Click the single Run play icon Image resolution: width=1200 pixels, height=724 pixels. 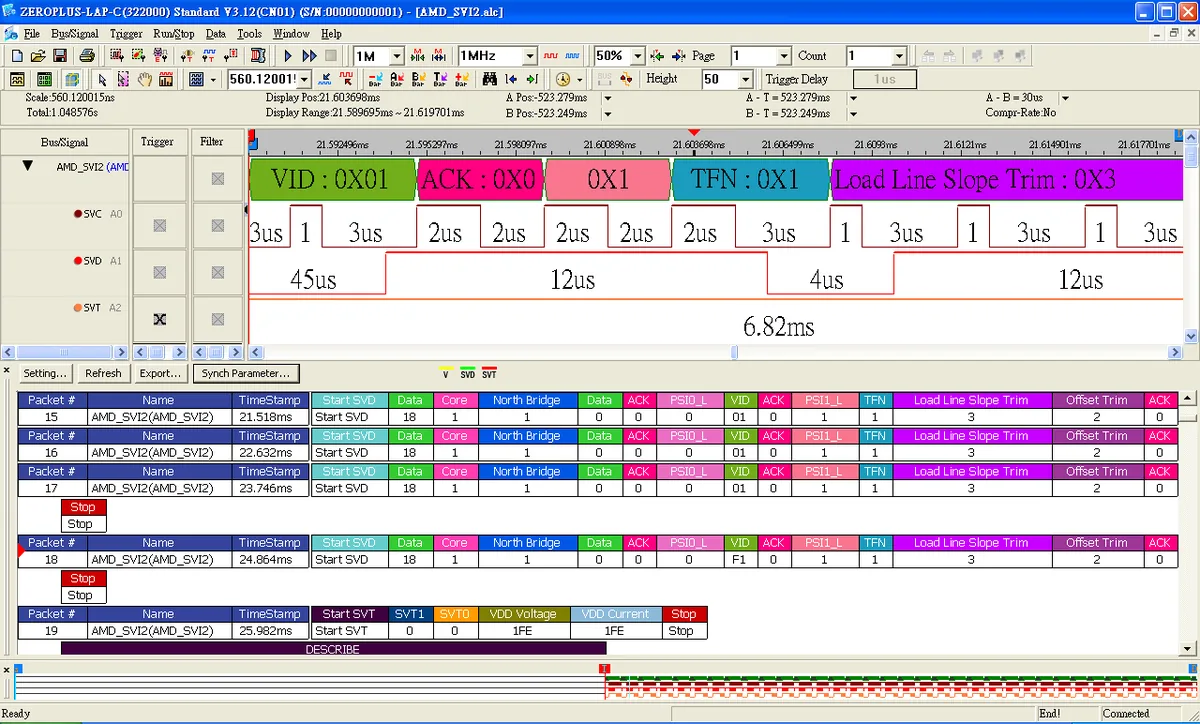pyautogui.click(x=288, y=56)
